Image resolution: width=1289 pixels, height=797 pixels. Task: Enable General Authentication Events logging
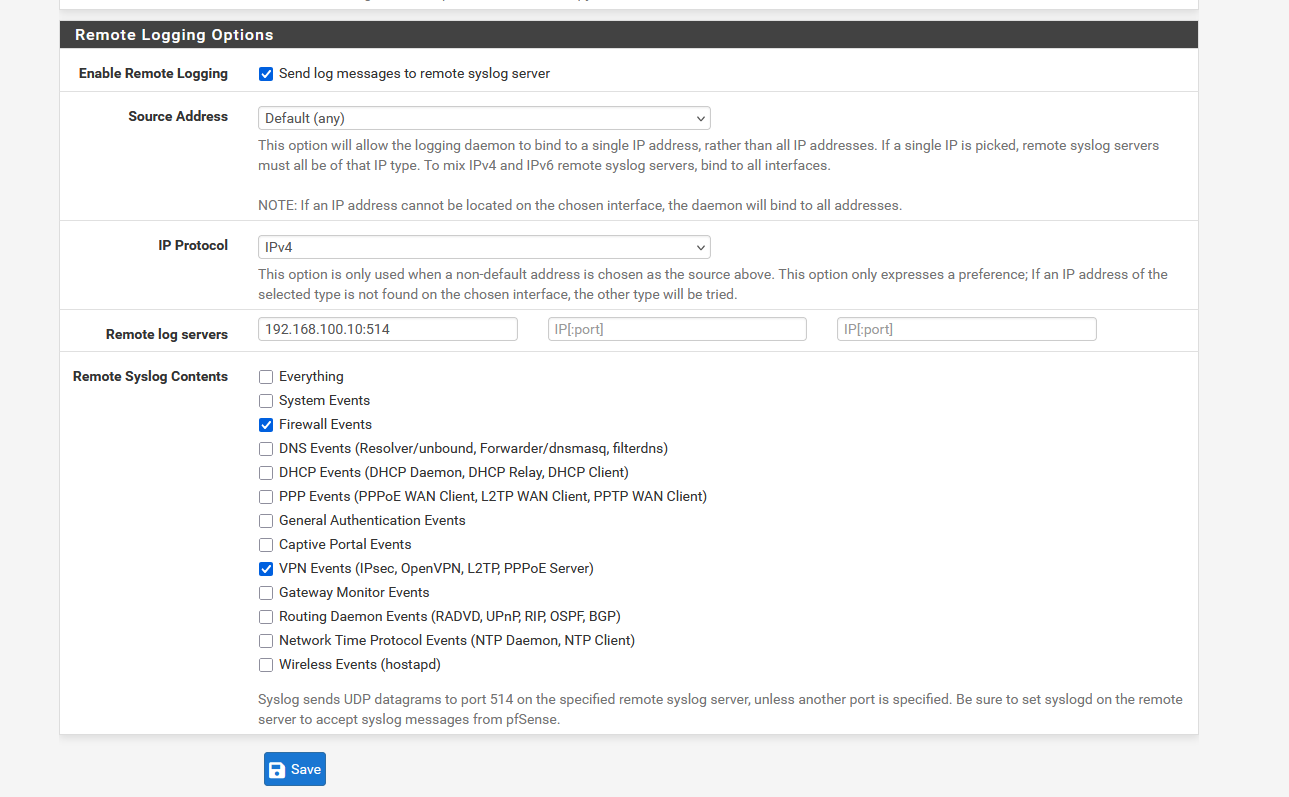pos(266,521)
